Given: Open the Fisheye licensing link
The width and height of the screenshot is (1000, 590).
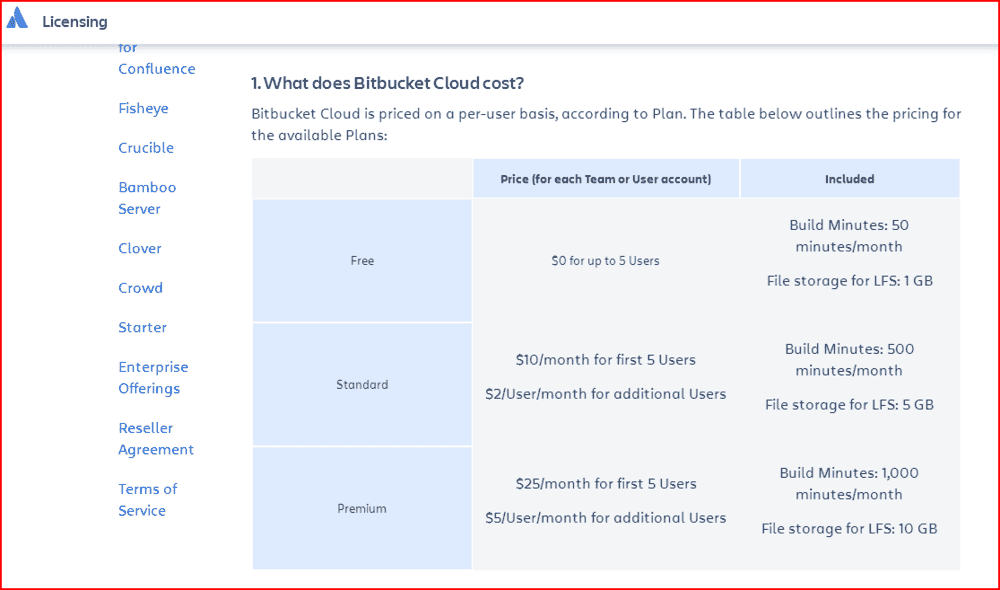Looking at the screenshot, I should (143, 108).
